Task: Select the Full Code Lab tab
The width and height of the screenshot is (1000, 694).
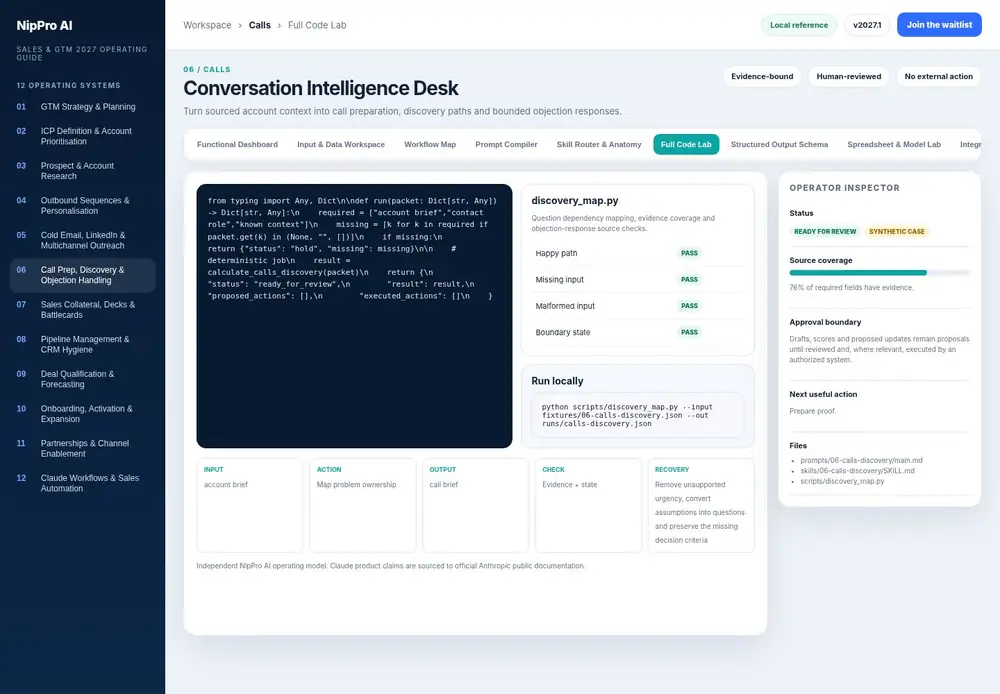Action: click(x=686, y=145)
